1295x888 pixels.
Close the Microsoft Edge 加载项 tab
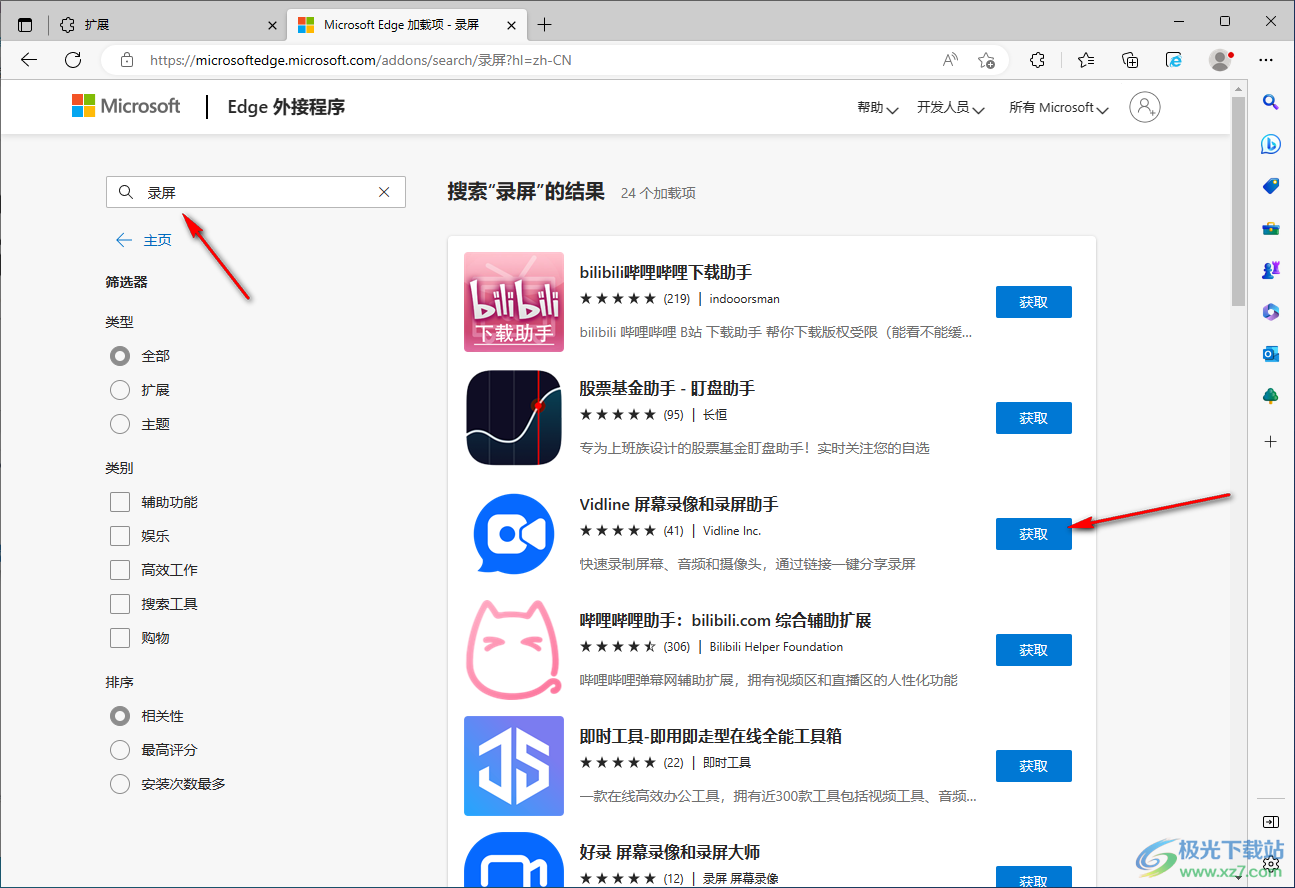coord(512,25)
